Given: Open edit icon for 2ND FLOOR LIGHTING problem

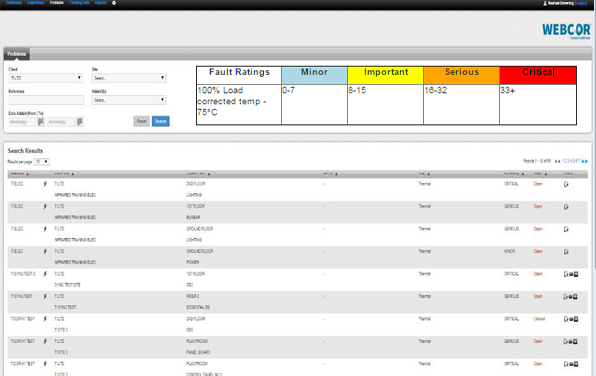Looking at the screenshot, I should pyautogui.click(x=566, y=184).
